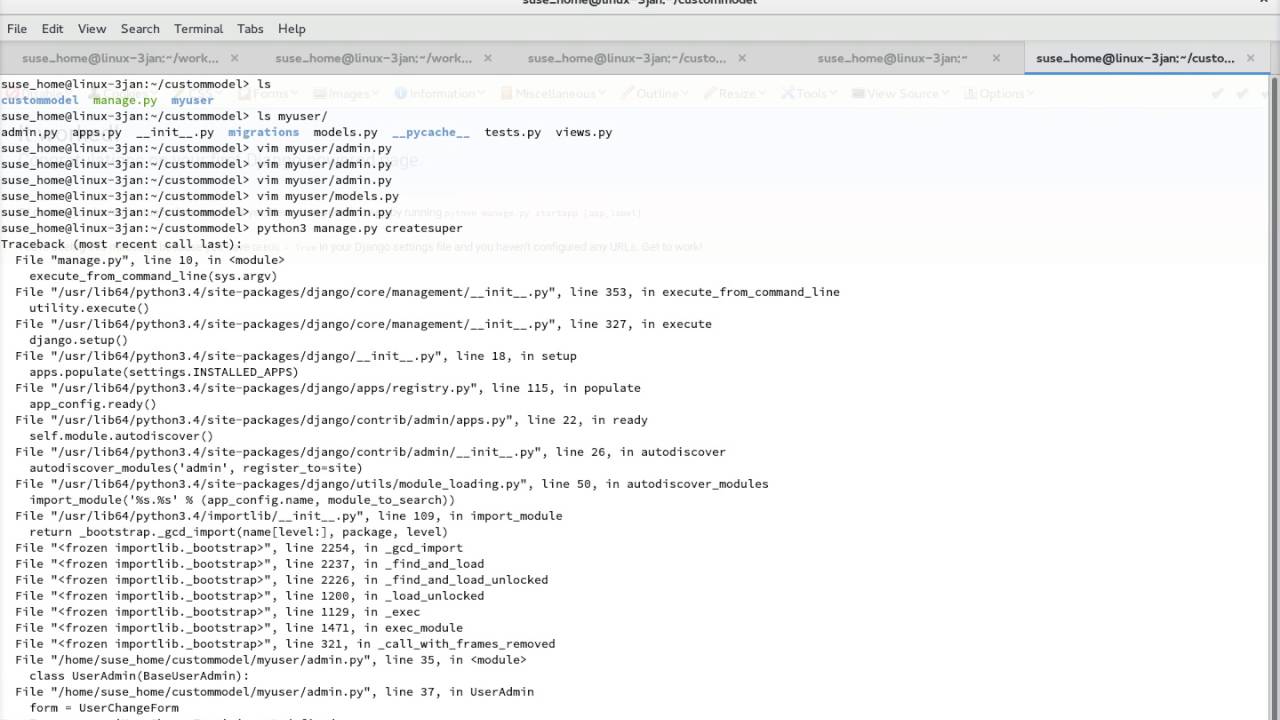1280x720 pixels.
Task: Click the blue 'myuser' directory in ls output
Action: (192, 100)
